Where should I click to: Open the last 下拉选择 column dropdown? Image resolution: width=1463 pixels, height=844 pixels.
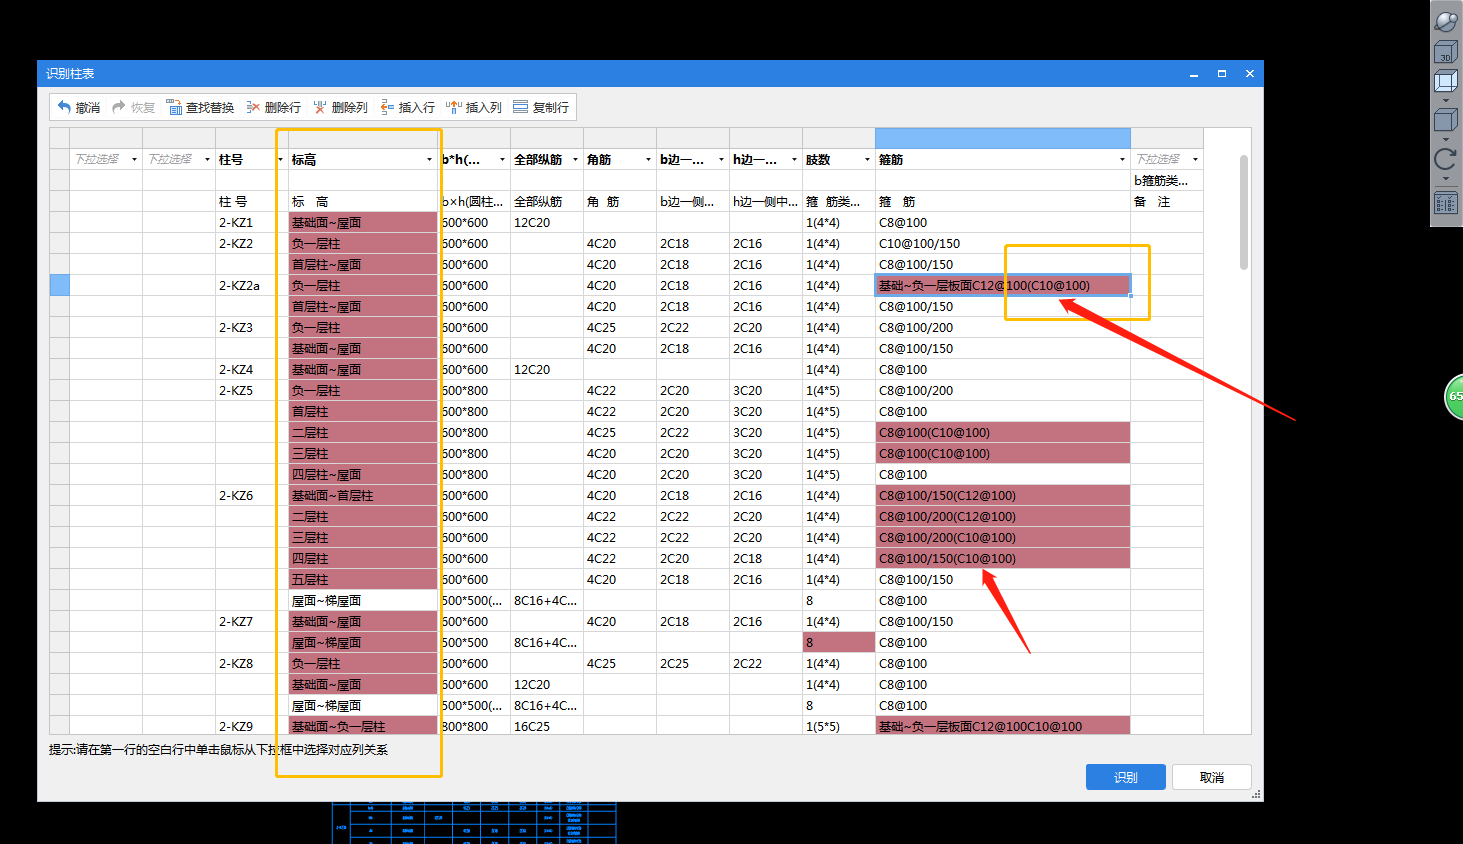1195,160
